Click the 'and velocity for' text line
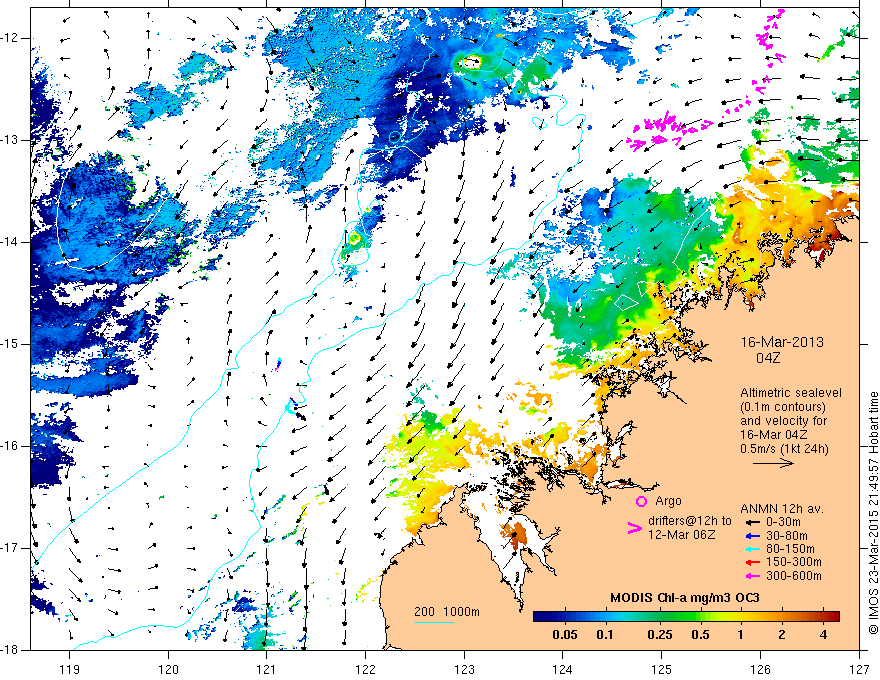 783,421
